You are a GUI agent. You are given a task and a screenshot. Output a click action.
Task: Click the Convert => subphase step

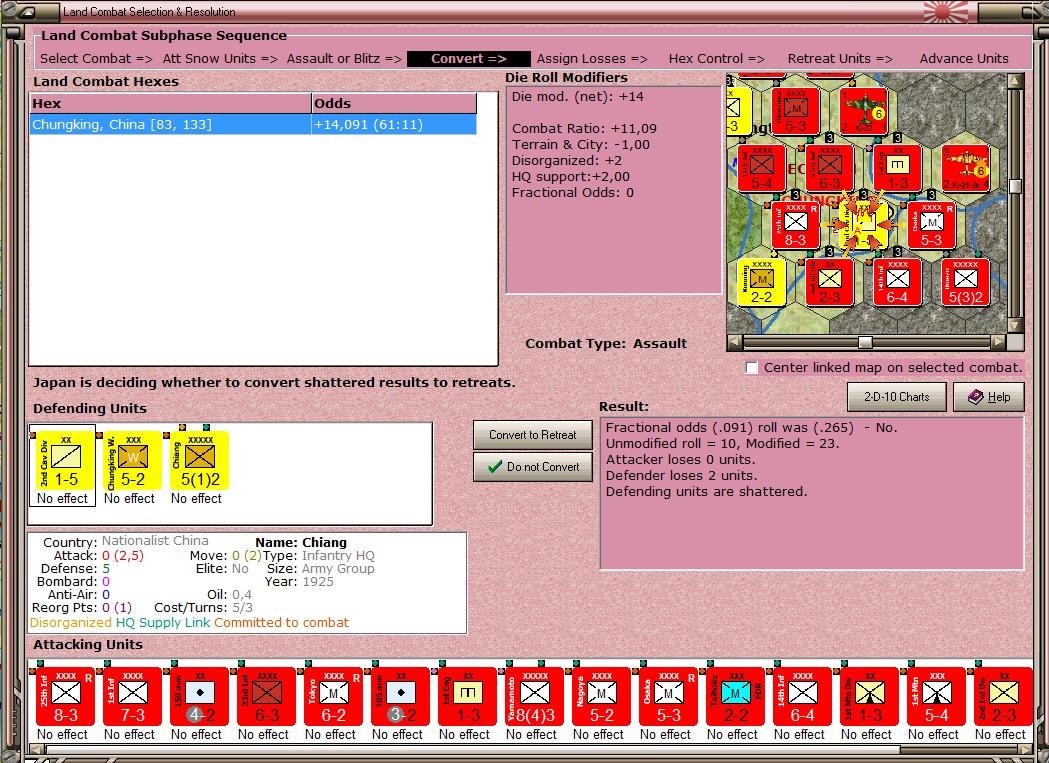tap(468, 59)
